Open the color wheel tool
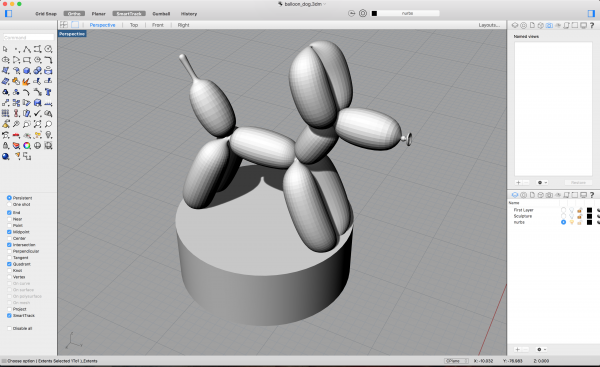This screenshot has width=600, height=367. coord(27,145)
